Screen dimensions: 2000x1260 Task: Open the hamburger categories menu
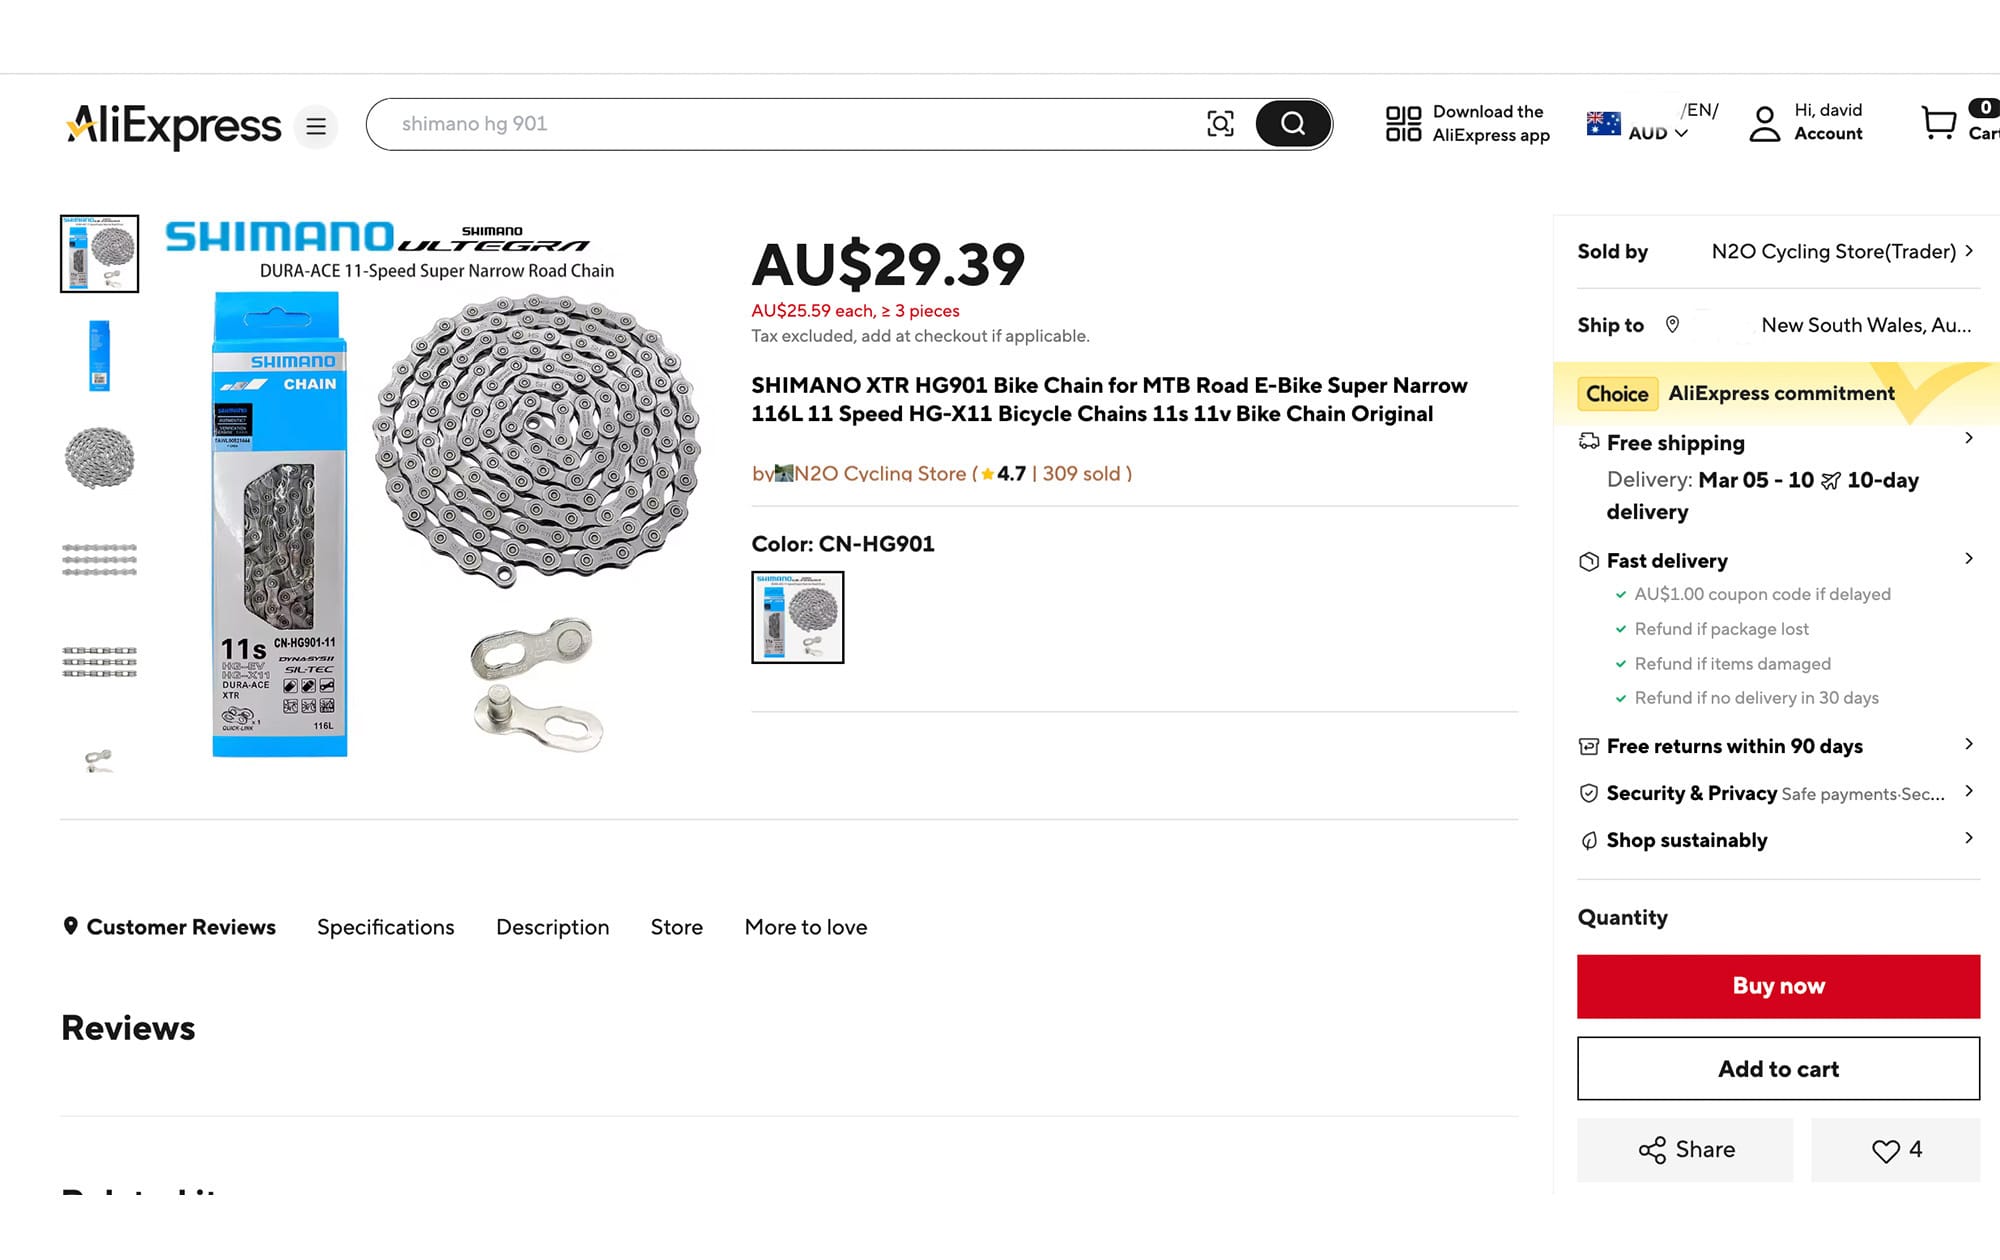tap(316, 126)
